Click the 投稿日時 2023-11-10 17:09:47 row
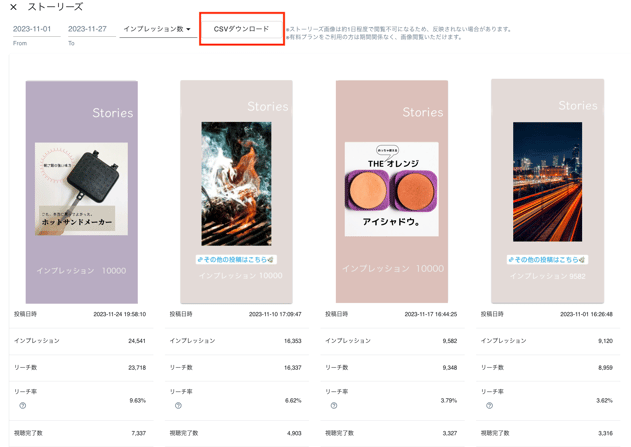 pyautogui.click(x=236, y=314)
